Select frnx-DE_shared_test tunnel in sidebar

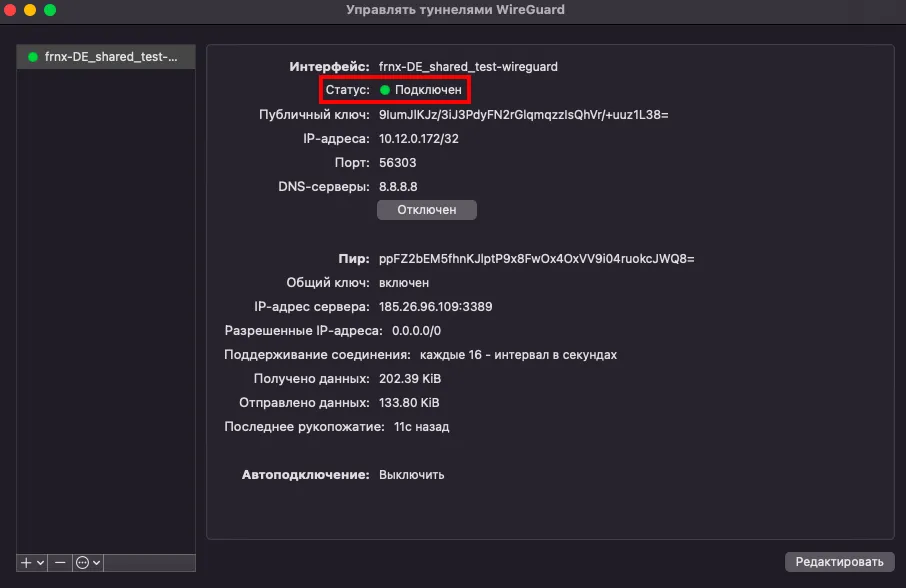pos(106,57)
